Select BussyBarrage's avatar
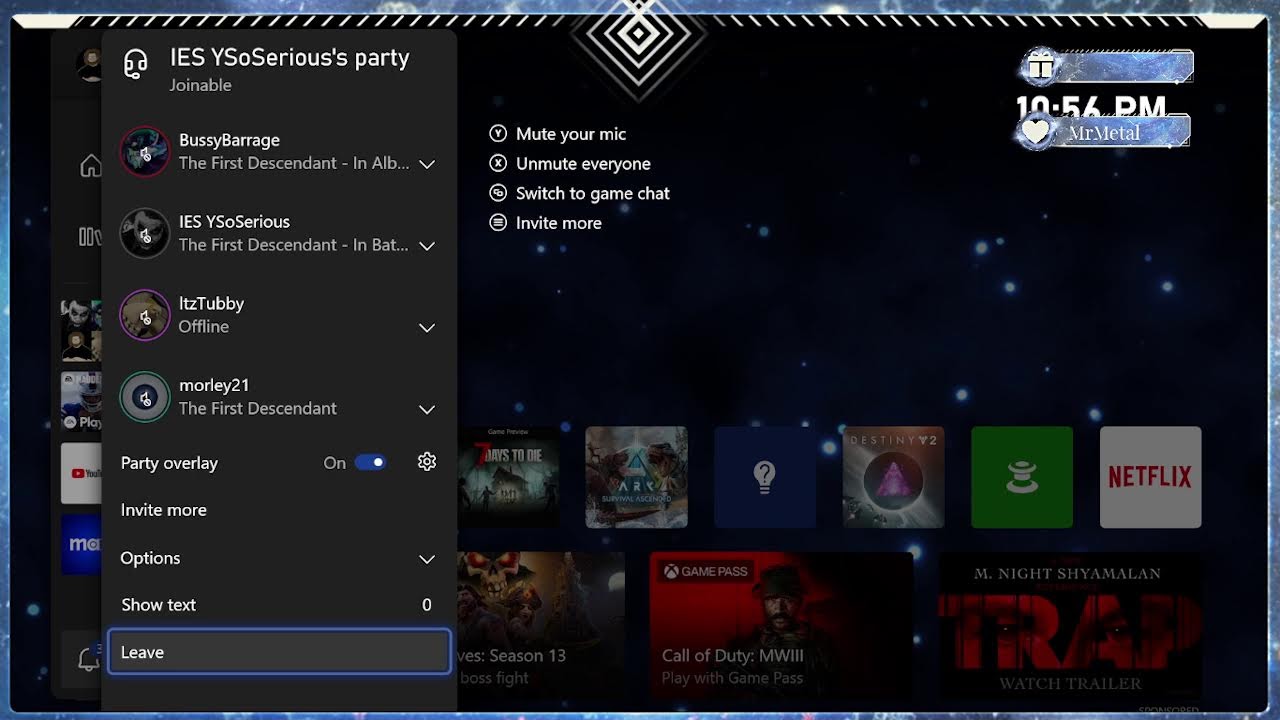The width and height of the screenshot is (1280, 720). [145, 152]
